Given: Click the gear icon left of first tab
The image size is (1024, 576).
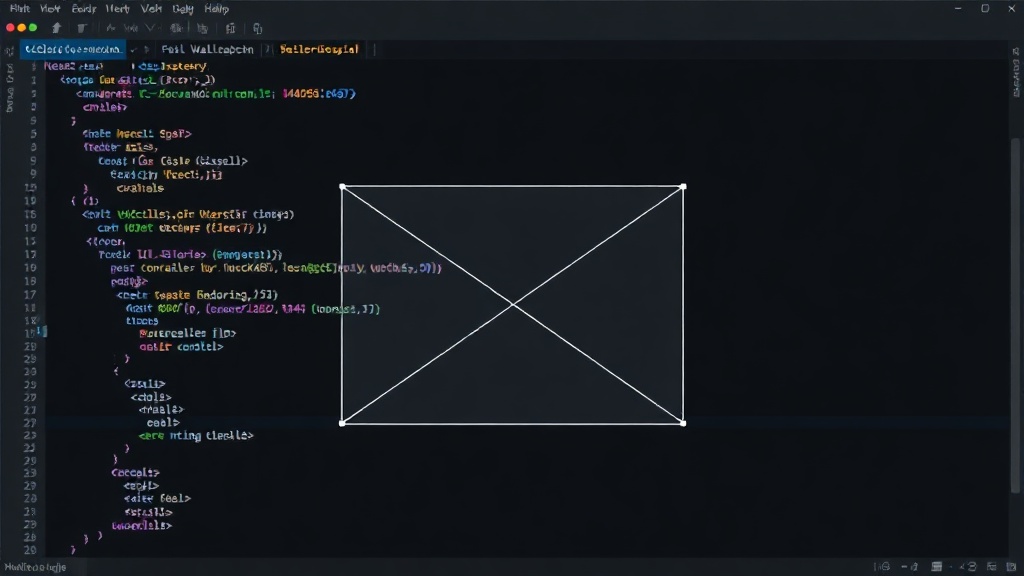Looking at the screenshot, I should coord(9,50).
